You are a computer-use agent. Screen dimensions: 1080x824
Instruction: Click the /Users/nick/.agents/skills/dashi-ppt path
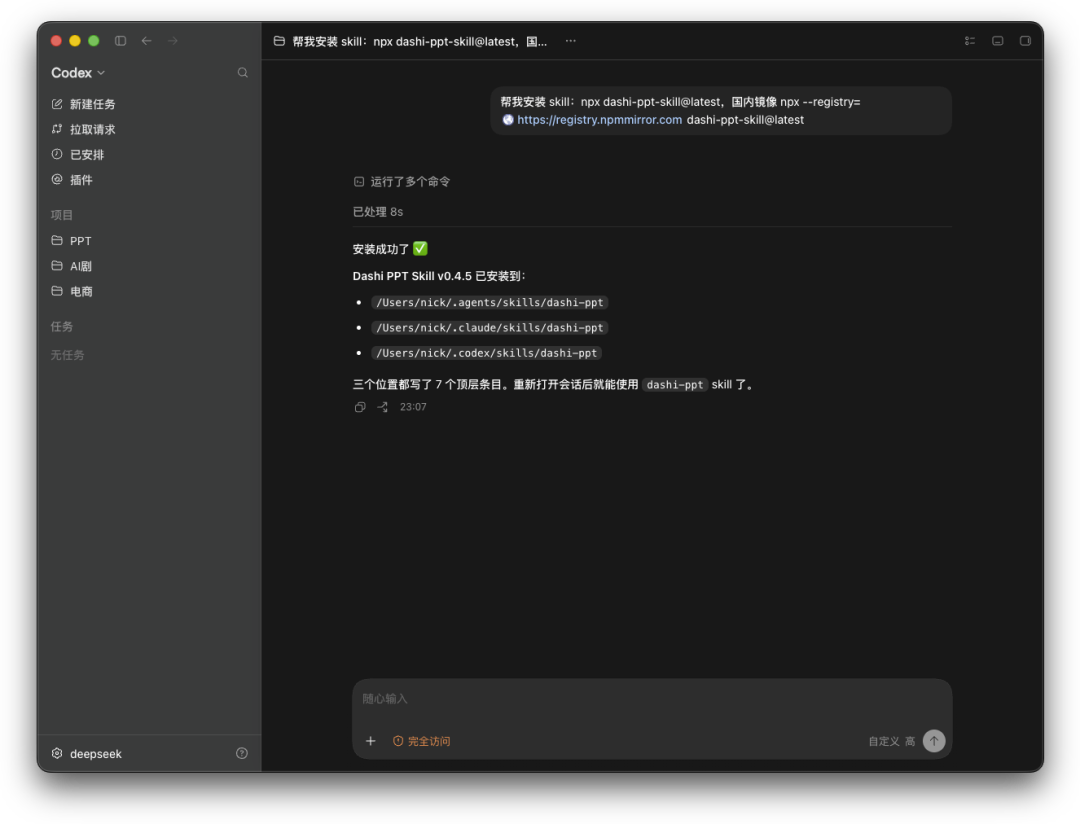pyautogui.click(x=490, y=302)
